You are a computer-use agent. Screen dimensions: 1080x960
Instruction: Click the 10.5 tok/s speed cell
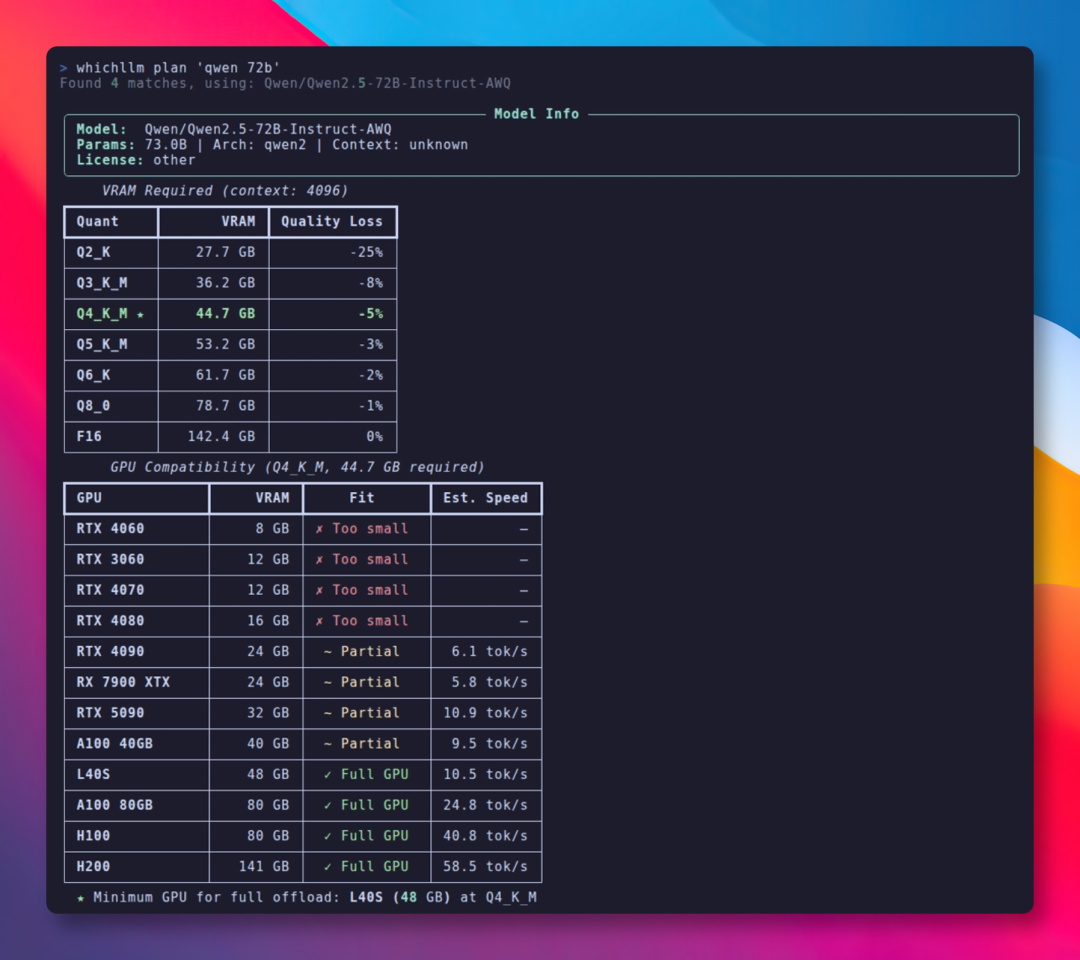click(x=485, y=775)
